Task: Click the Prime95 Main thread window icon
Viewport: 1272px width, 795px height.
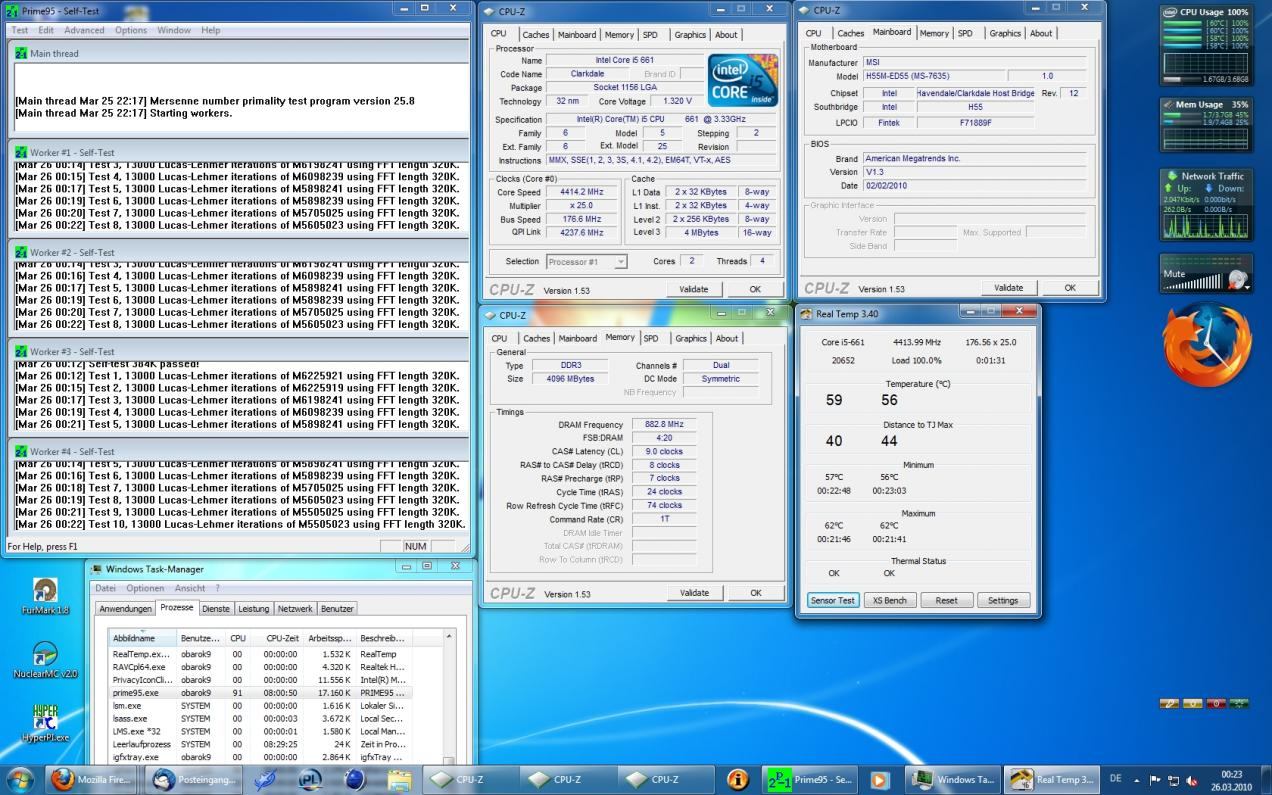Action: click(x=21, y=53)
